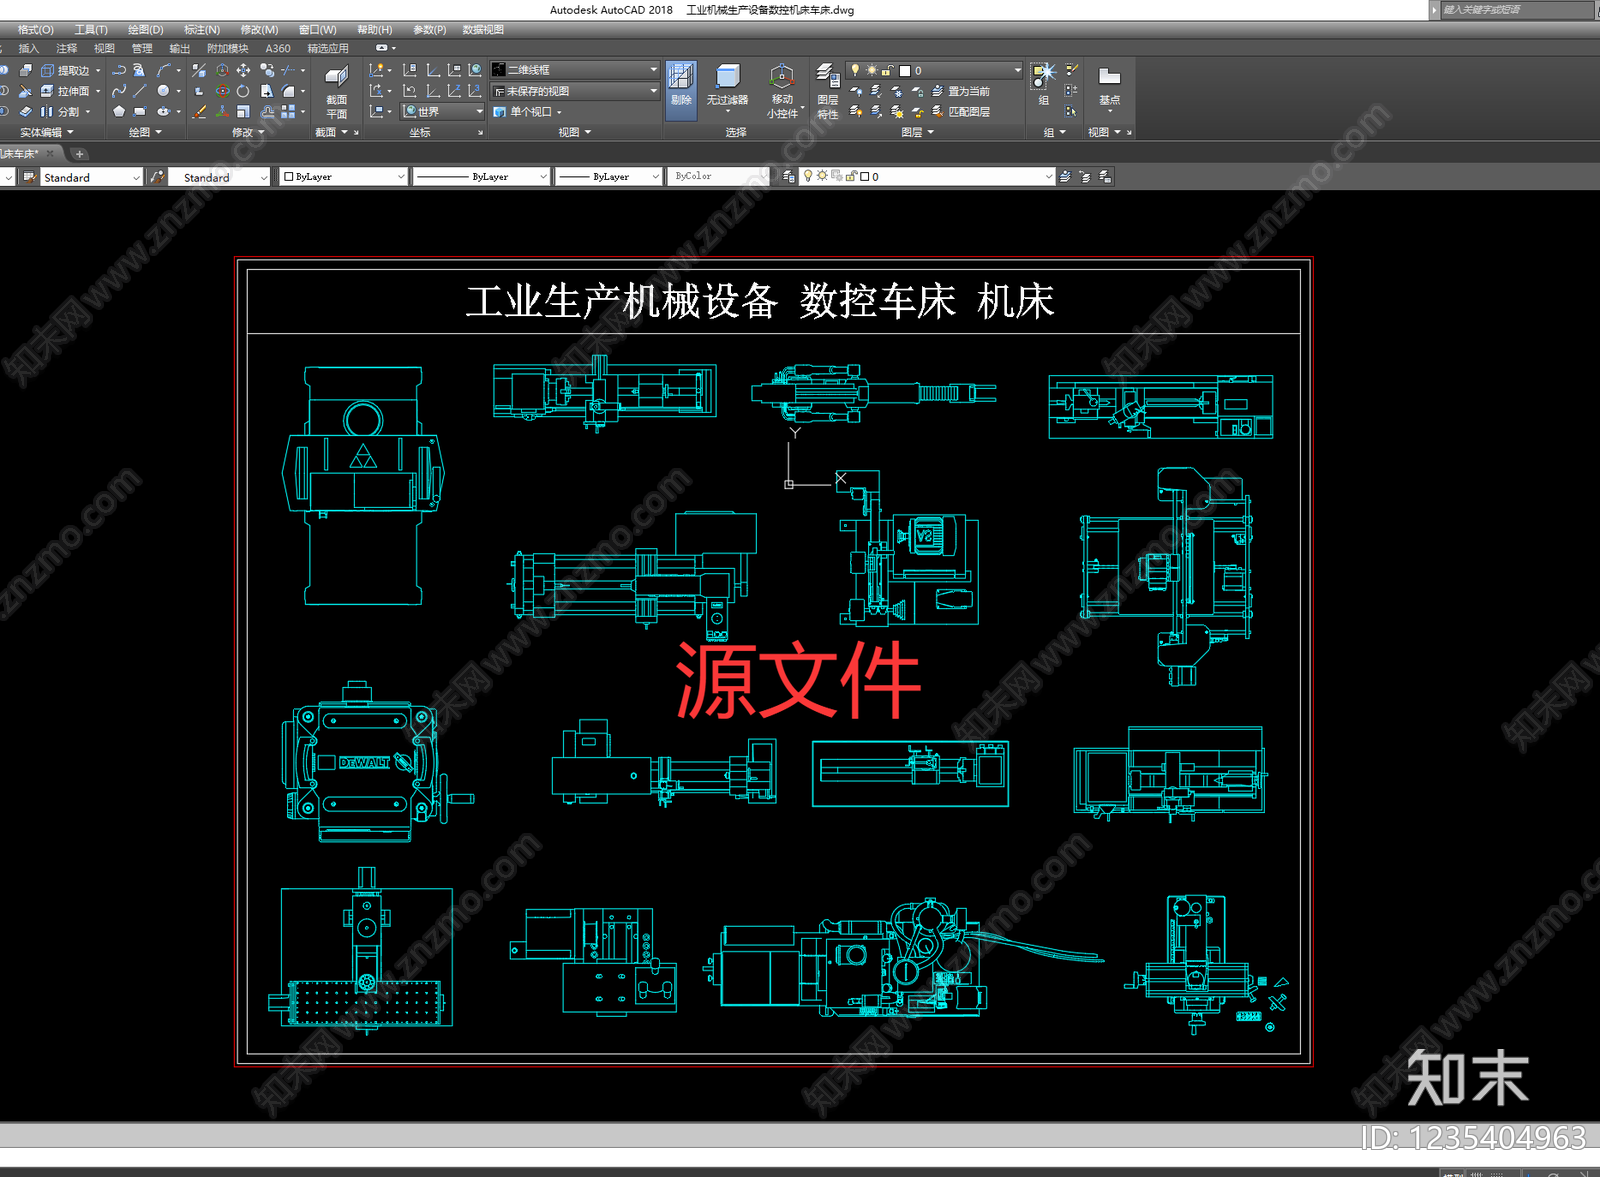
Task: Click the 提取边 (extract edges) tool
Action: tap(65, 71)
